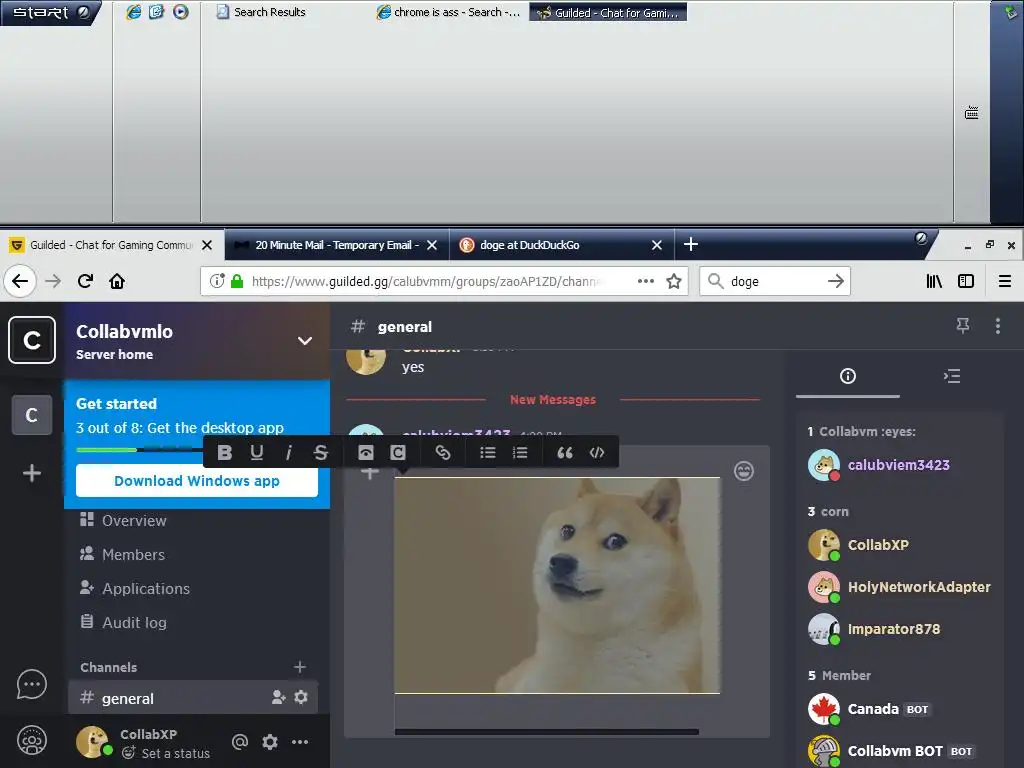Open user settings gear near CollabXP
1024x768 pixels.
270,741
